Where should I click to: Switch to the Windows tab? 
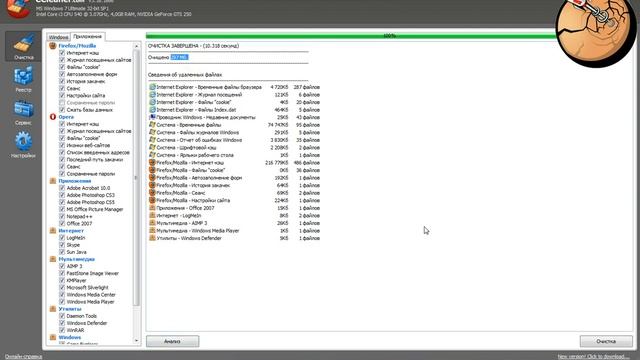point(58,37)
